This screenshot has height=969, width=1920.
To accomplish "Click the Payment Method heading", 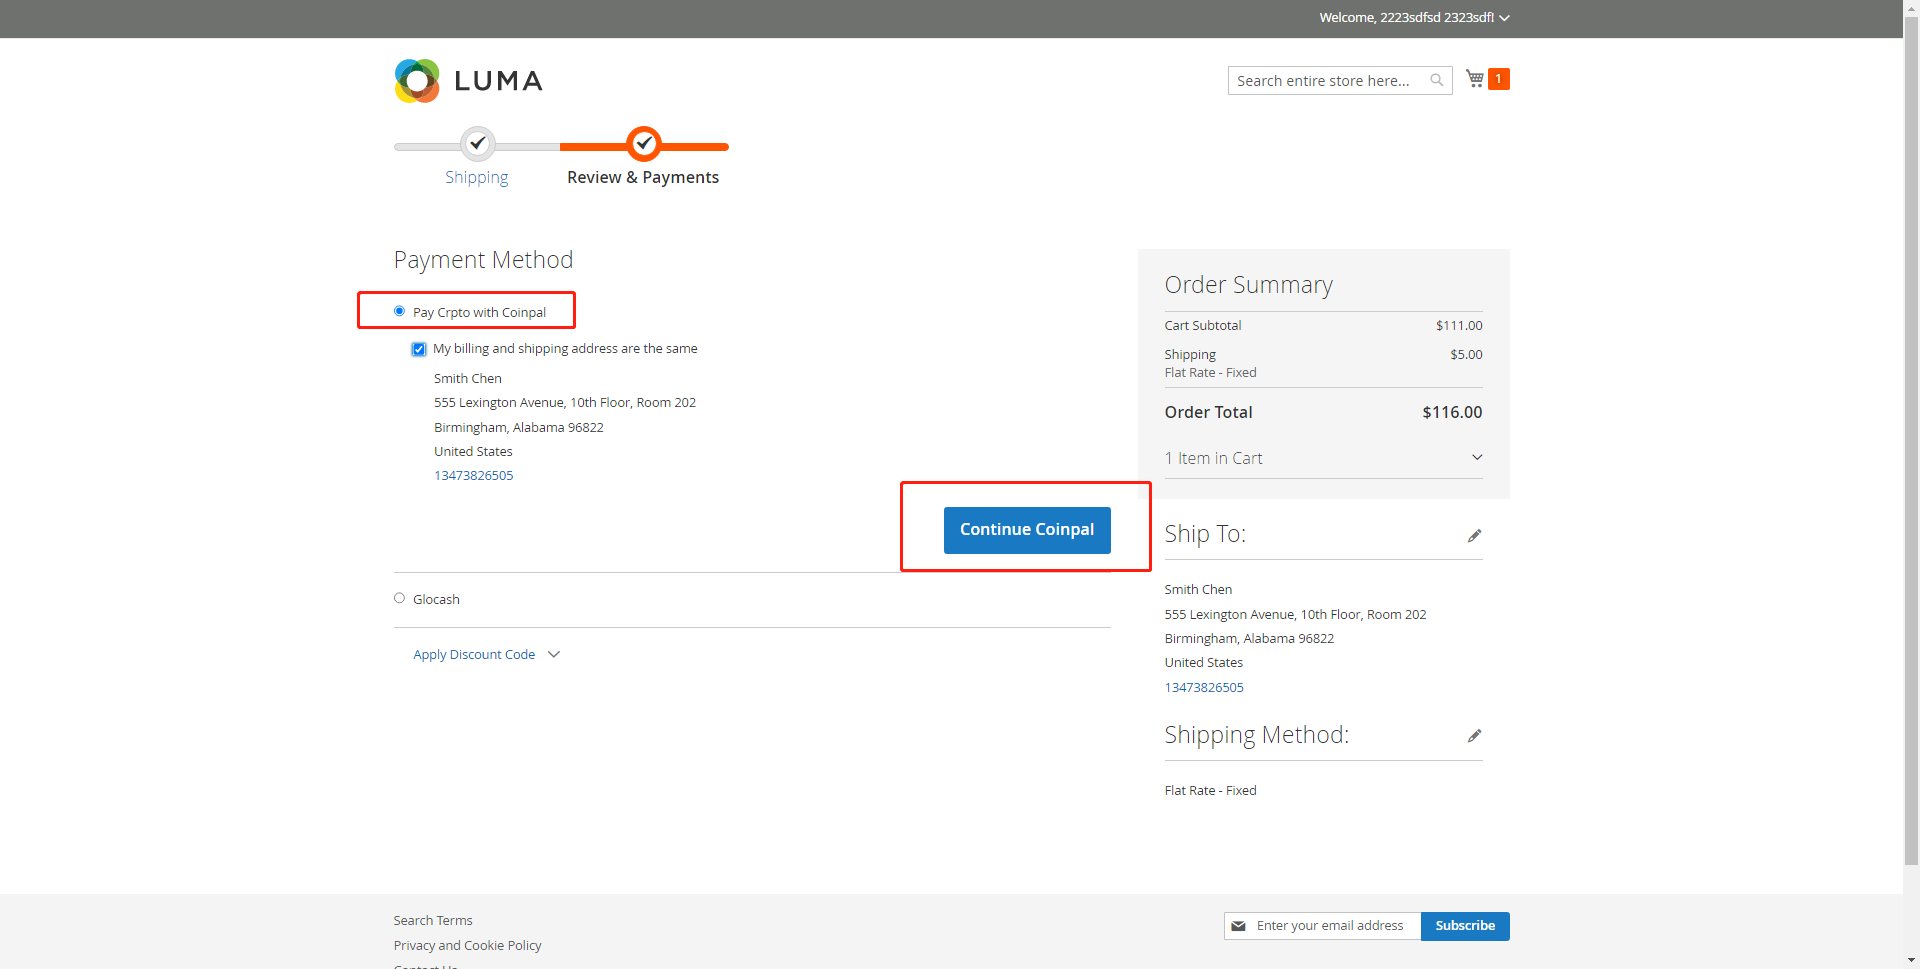I will pyautogui.click(x=483, y=260).
